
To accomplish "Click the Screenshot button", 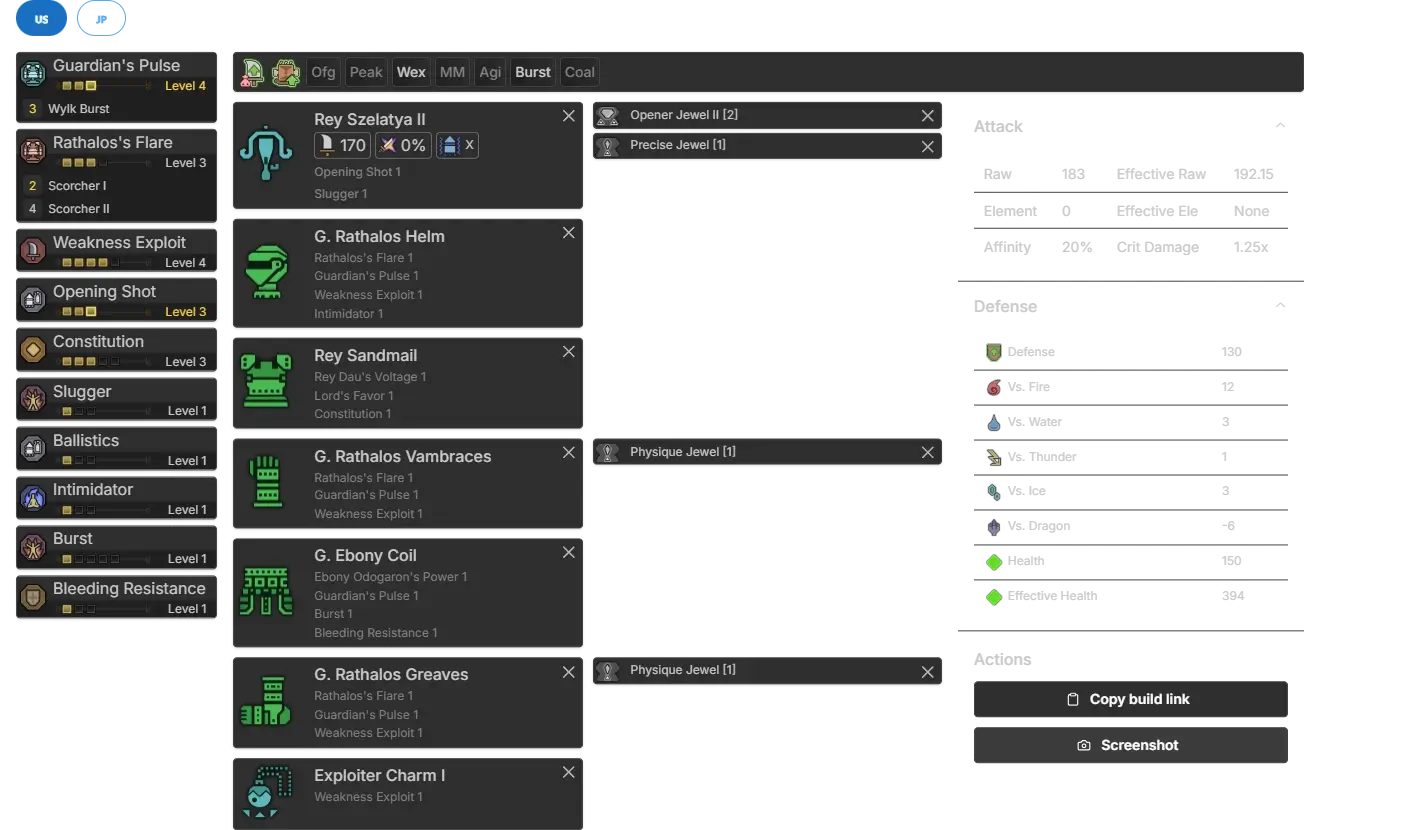I will pos(1128,745).
